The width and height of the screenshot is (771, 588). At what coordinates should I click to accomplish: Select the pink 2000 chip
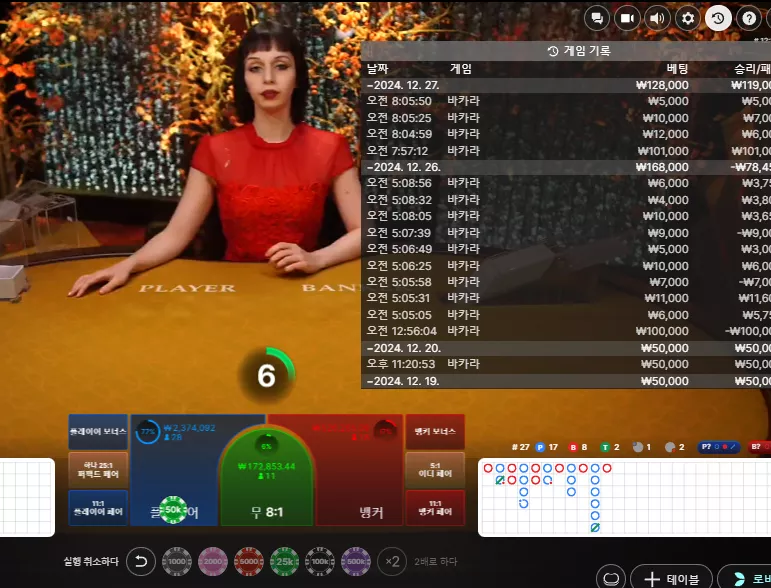pos(213,561)
